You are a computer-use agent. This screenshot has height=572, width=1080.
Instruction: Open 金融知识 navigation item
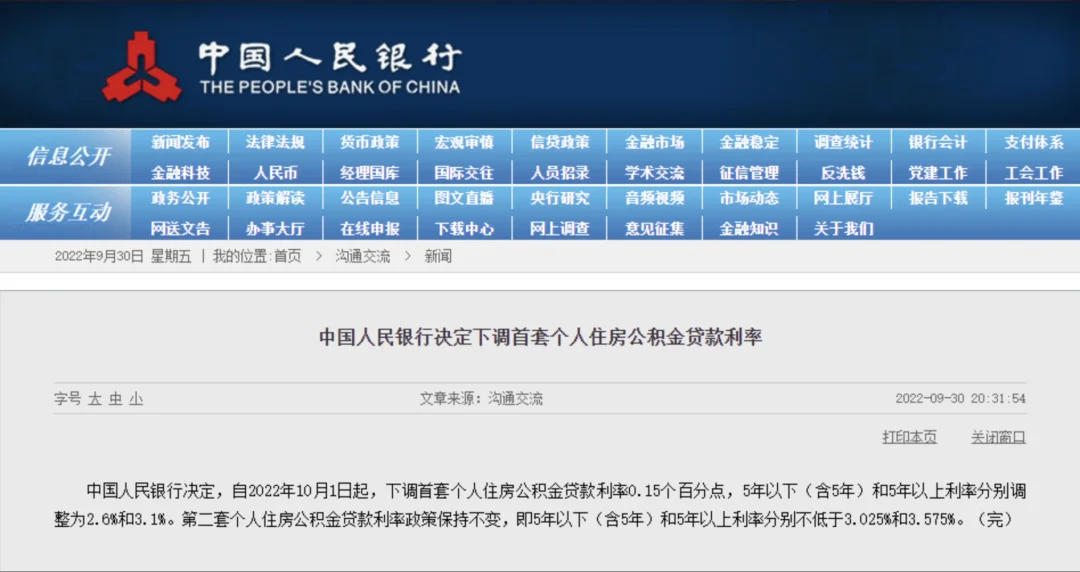tap(749, 228)
